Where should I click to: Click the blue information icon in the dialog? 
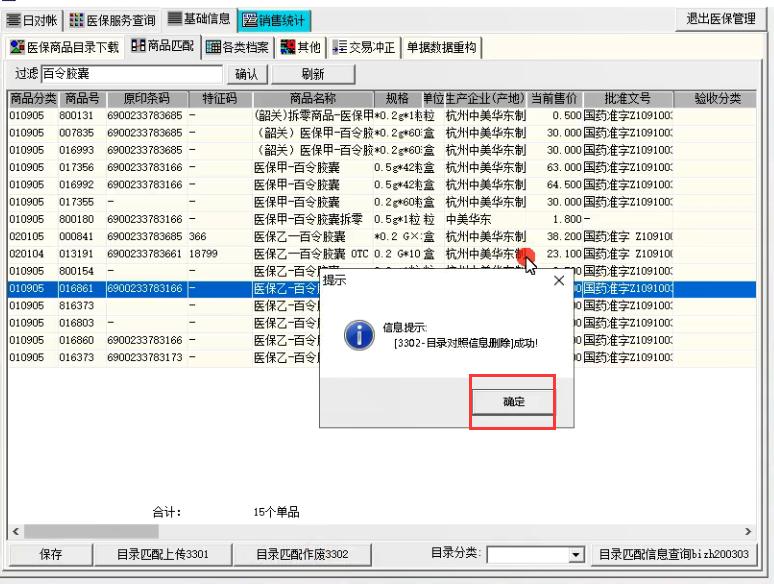359,336
